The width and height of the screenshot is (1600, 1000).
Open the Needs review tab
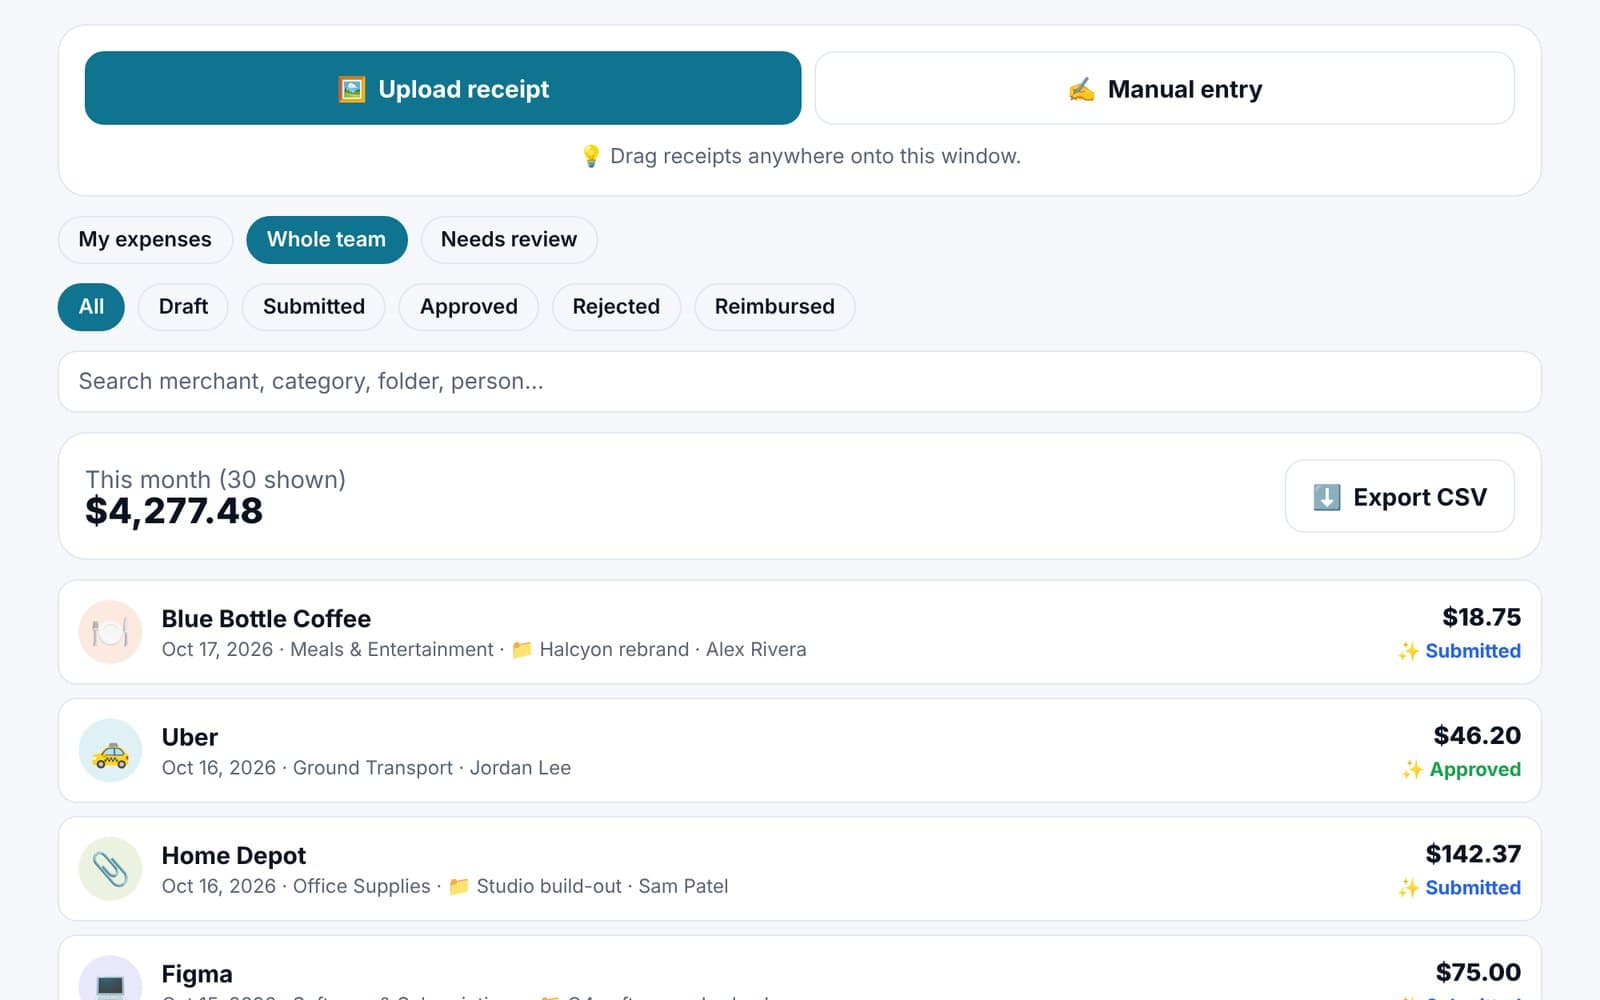click(x=509, y=240)
